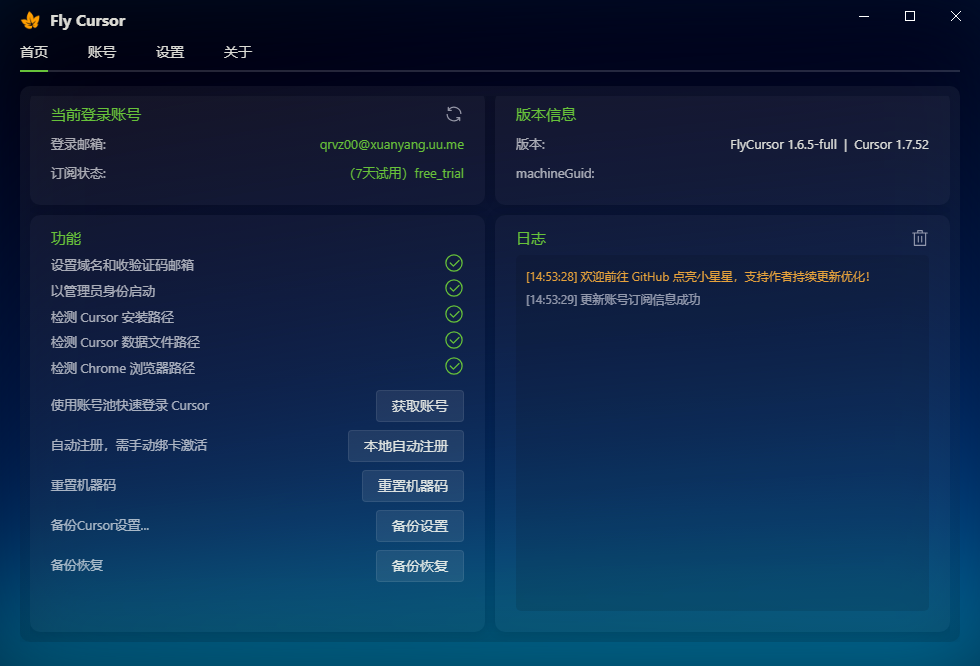Toggle the status indicator for 设置域名 row

[454, 263]
